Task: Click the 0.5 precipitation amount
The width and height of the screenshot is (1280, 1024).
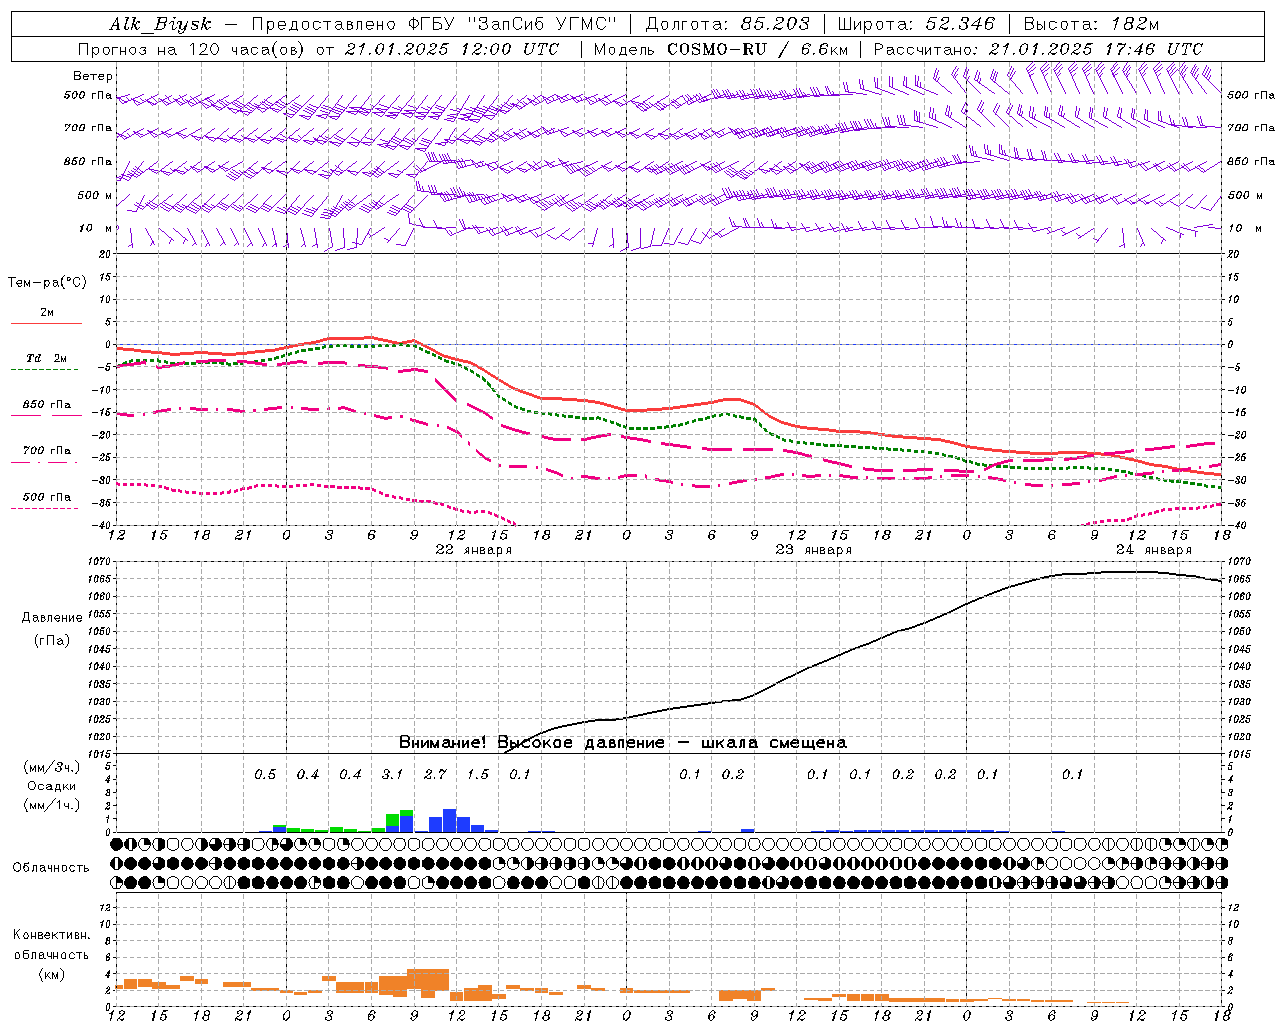Action: point(265,774)
